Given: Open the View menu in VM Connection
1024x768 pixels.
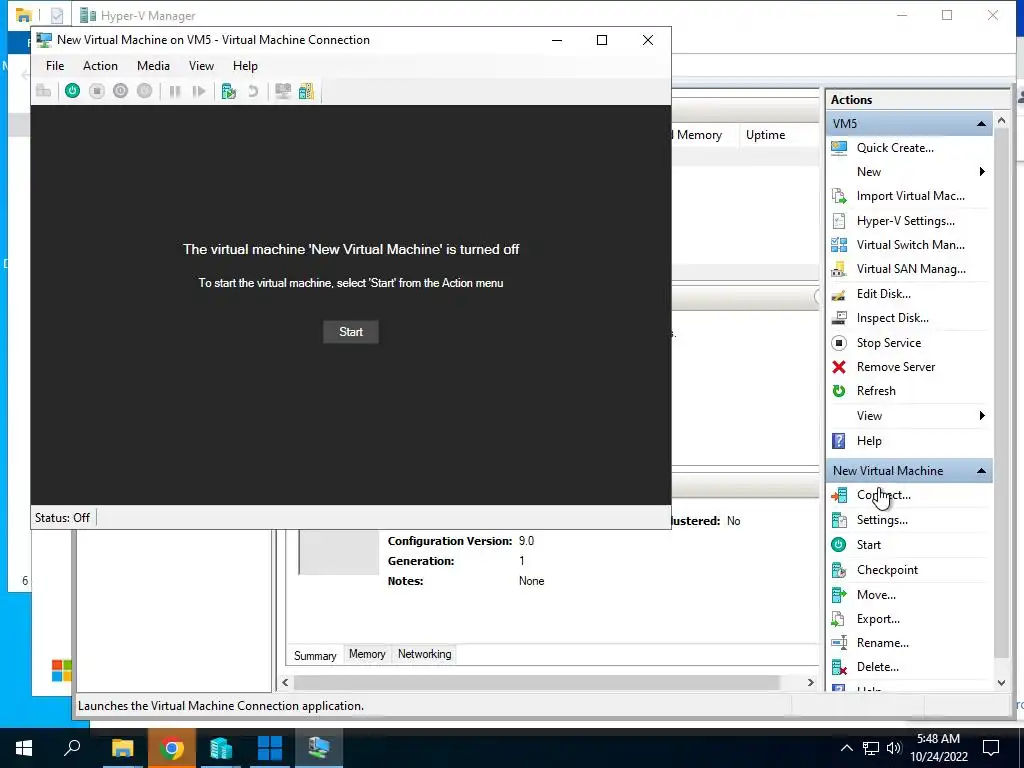Looking at the screenshot, I should click(x=201, y=66).
